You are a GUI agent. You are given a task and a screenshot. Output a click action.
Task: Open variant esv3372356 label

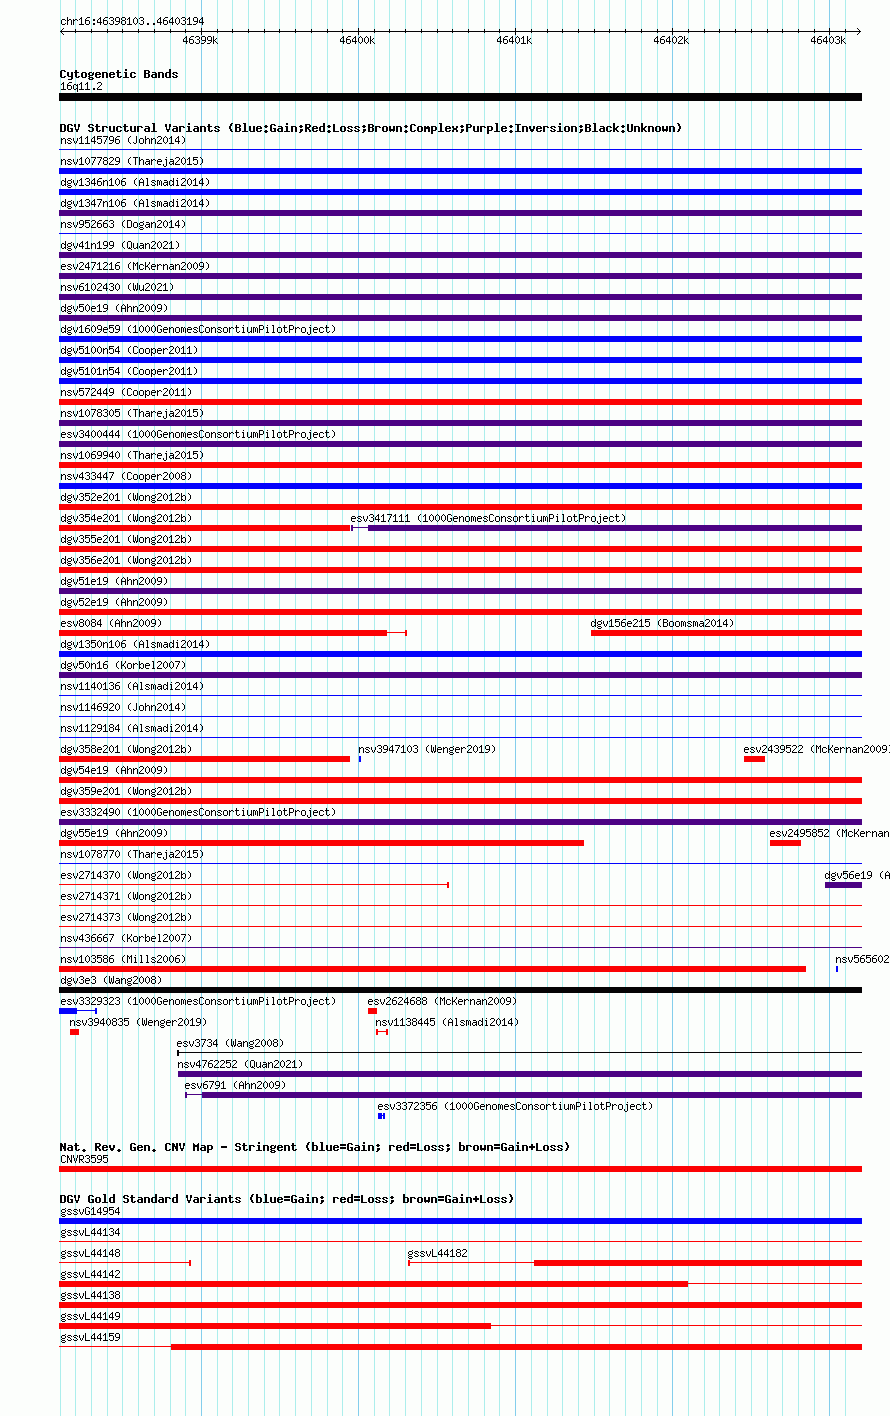click(x=515, y=1106)
